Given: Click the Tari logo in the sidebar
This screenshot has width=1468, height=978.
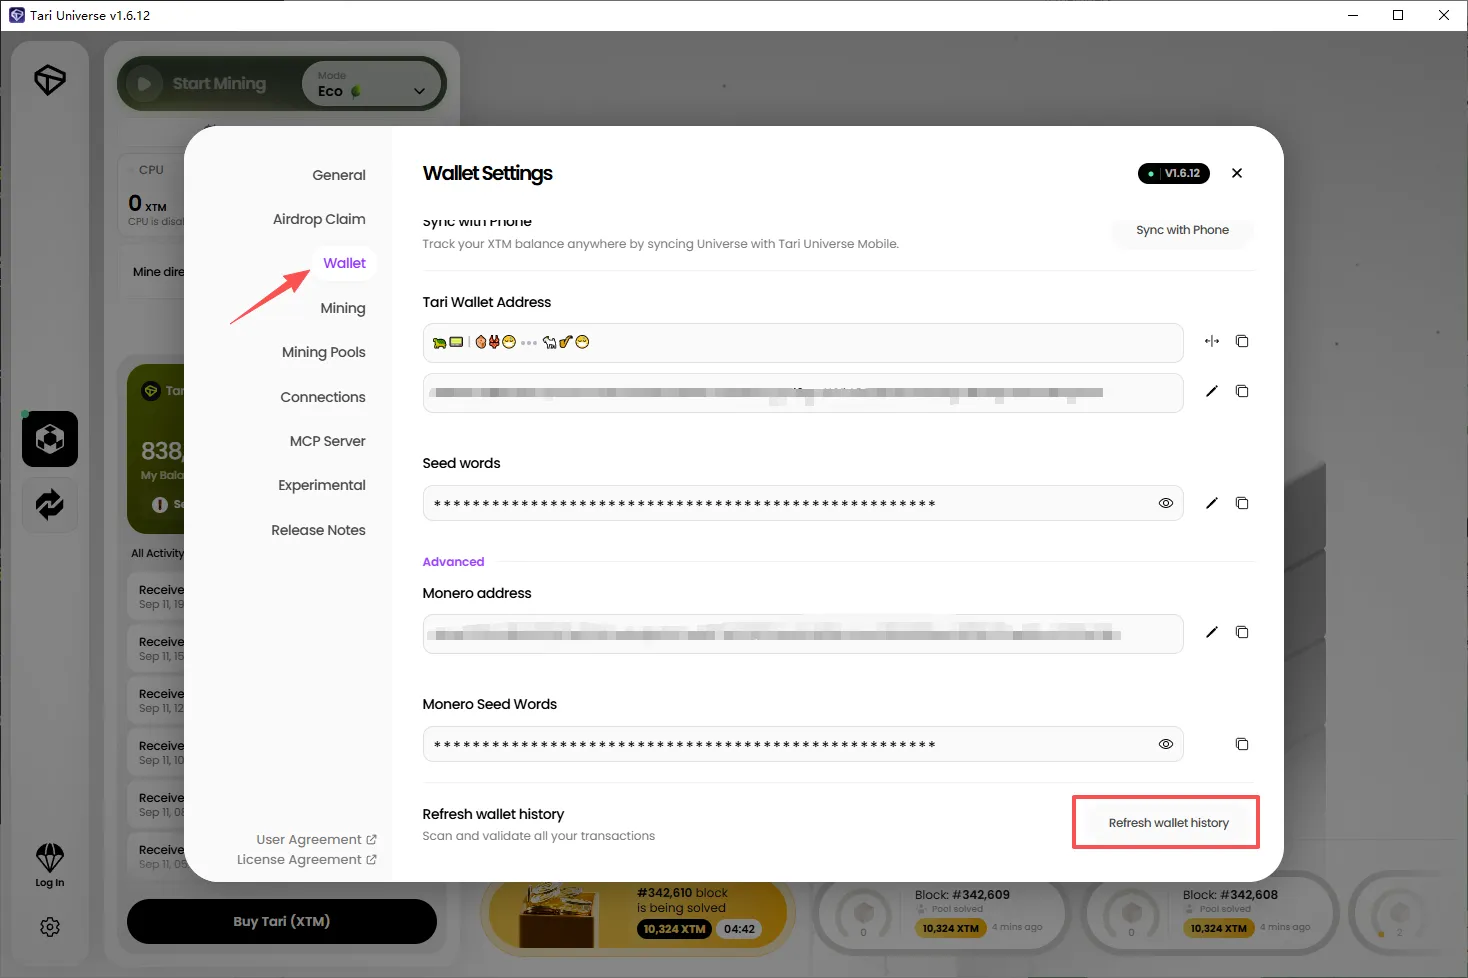Looking at the screenshot, I should pyautogui.click(x=50, y=80).
